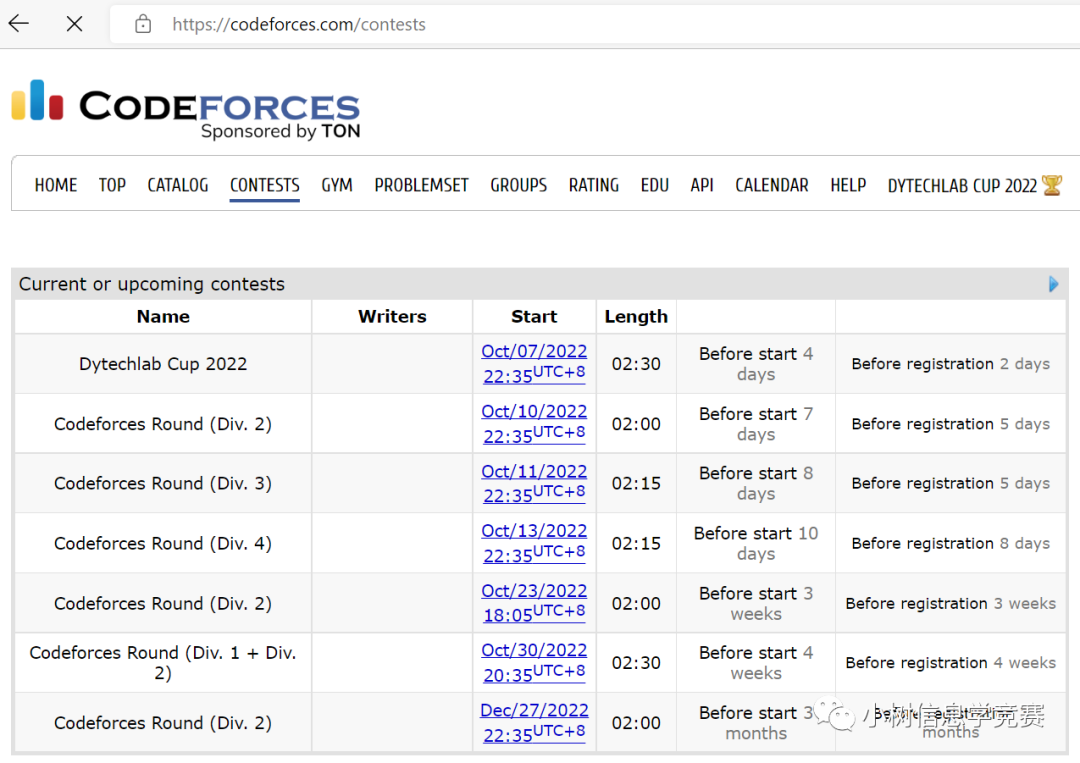1080x763 pixels.
Task: Click the Dytechlab Cup 2022 contest name
Action: 163,364
